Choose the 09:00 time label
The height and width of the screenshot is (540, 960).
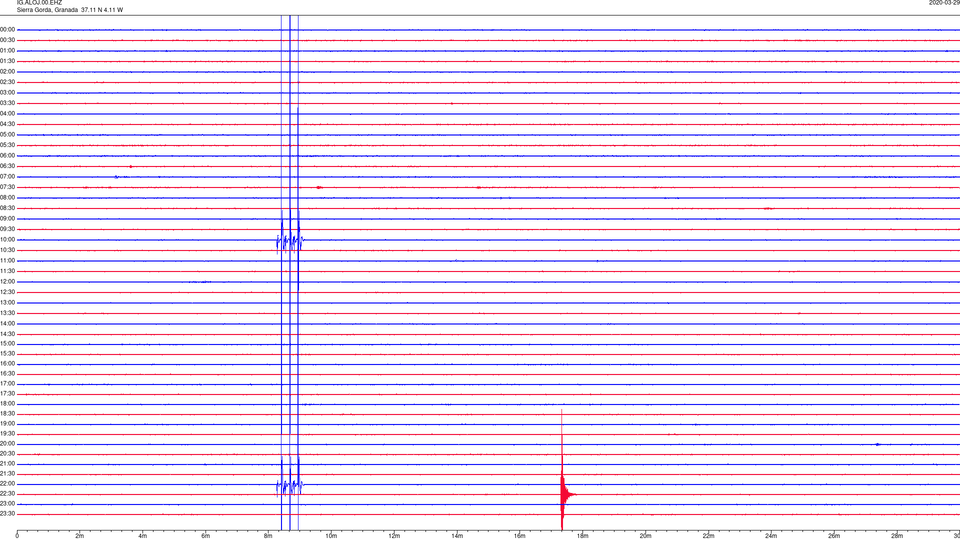point(8,219)
